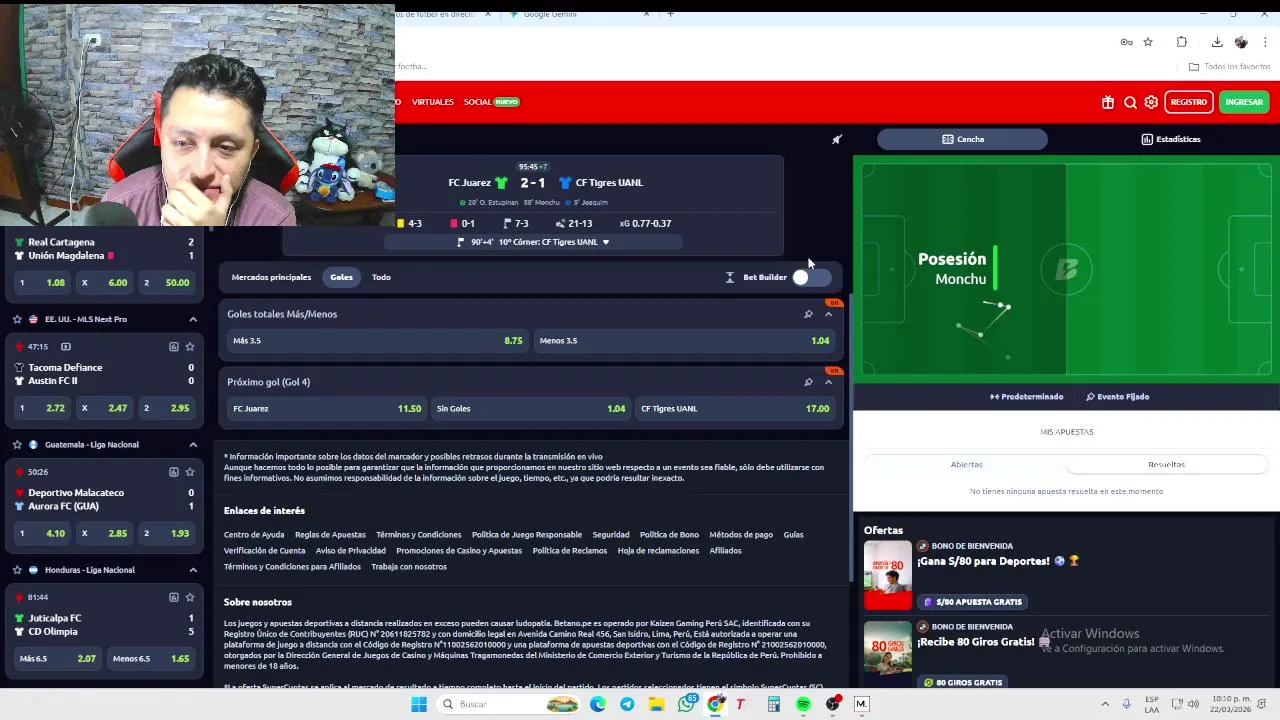Collapse the Honduras - Liga Nacional section
This screenshot has height=720, width=1280.
tap(193, 570)
